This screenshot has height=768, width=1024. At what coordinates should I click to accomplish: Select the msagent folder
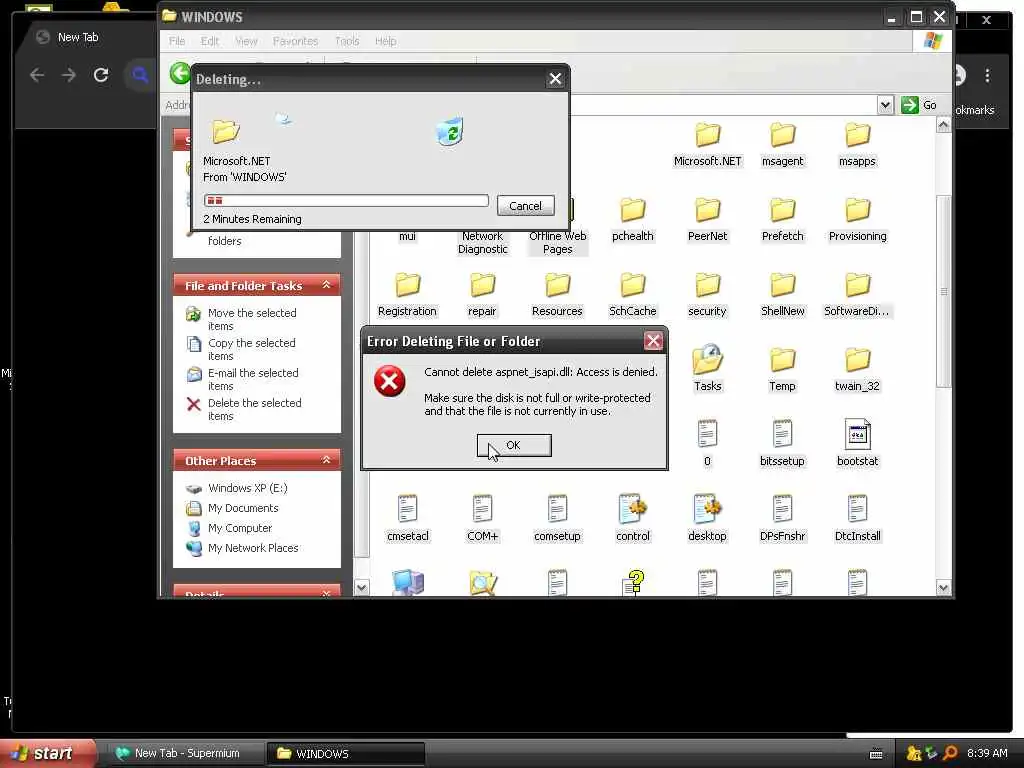782,145
